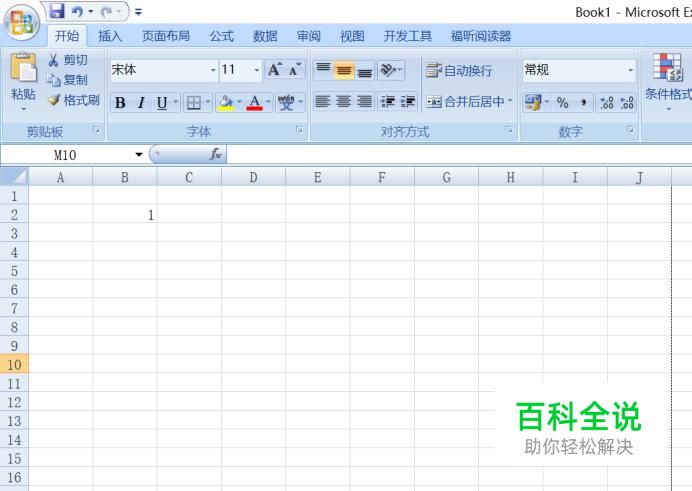
Task: Open the 数据 ribbon tab
Action: click(x=265, y=36)
